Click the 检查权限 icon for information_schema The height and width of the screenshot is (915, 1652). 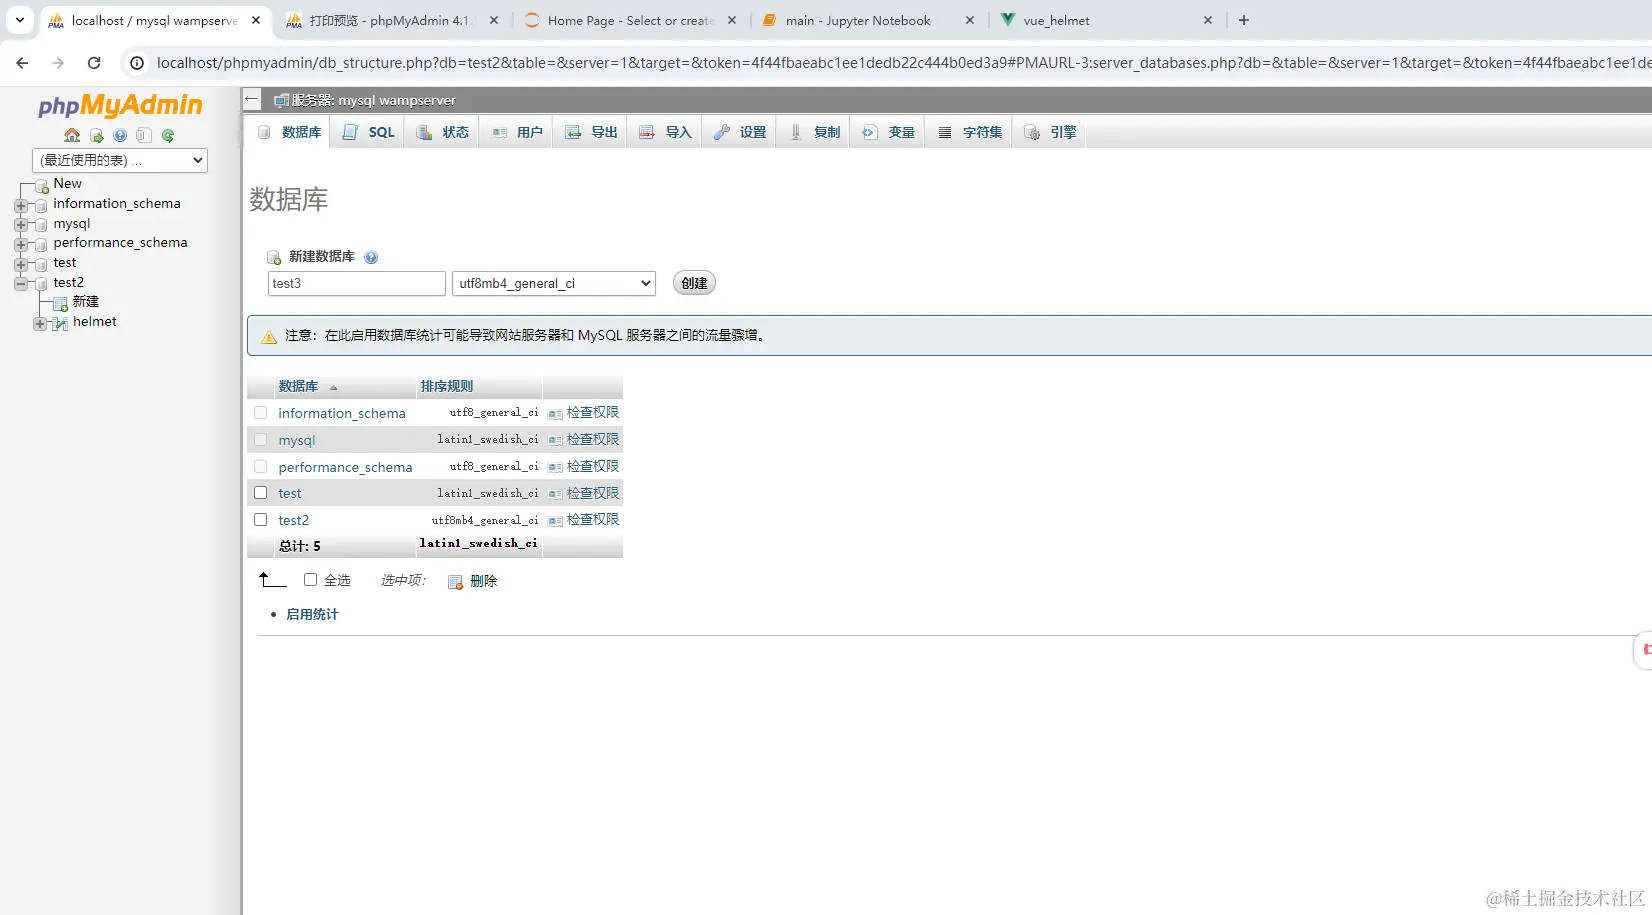555,413
